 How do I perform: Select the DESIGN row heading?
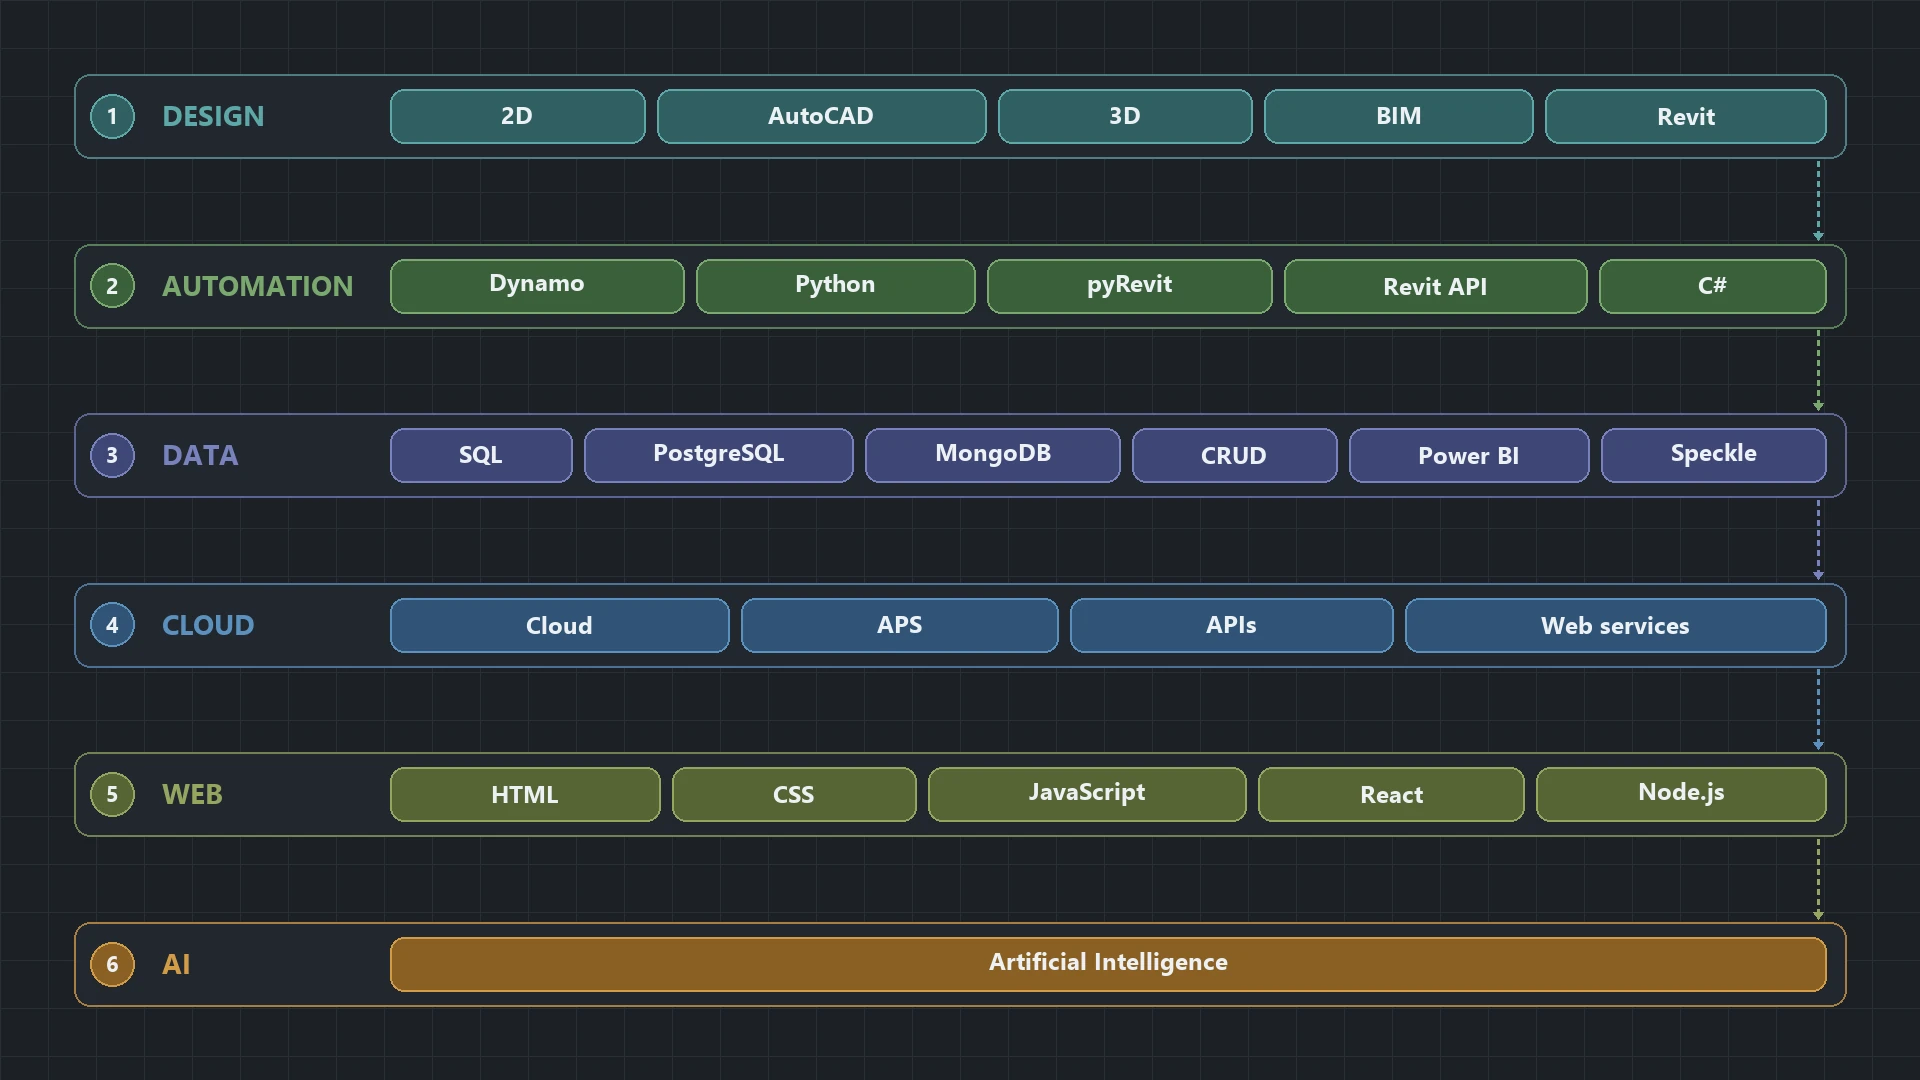pyautogui.click(x=213, y=116)
